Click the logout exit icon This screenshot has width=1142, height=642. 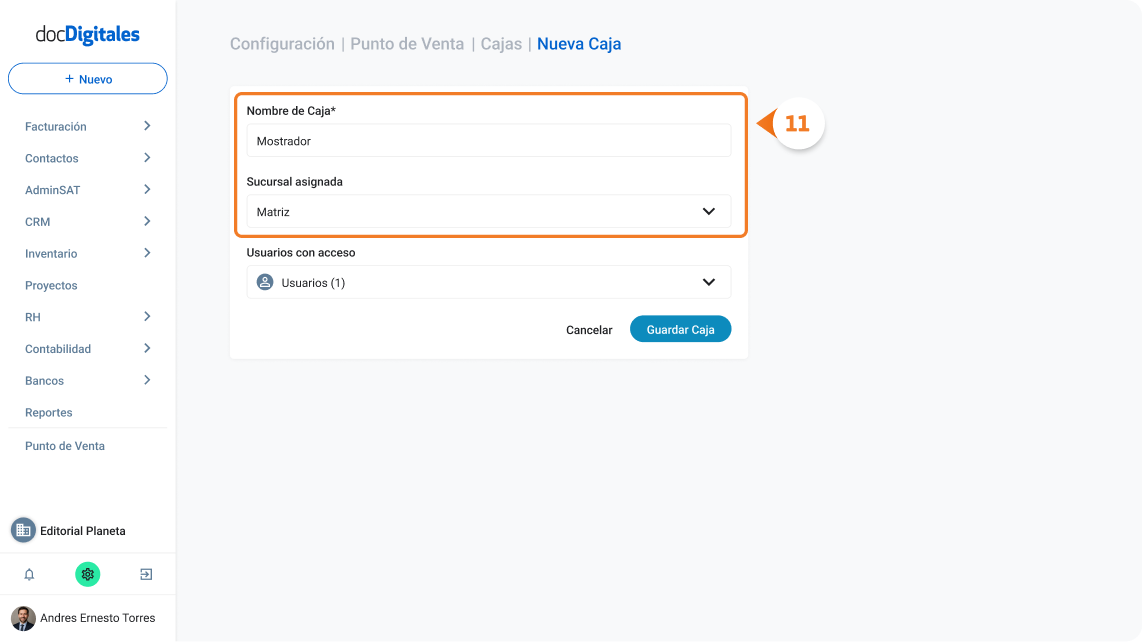pos(146,574)
